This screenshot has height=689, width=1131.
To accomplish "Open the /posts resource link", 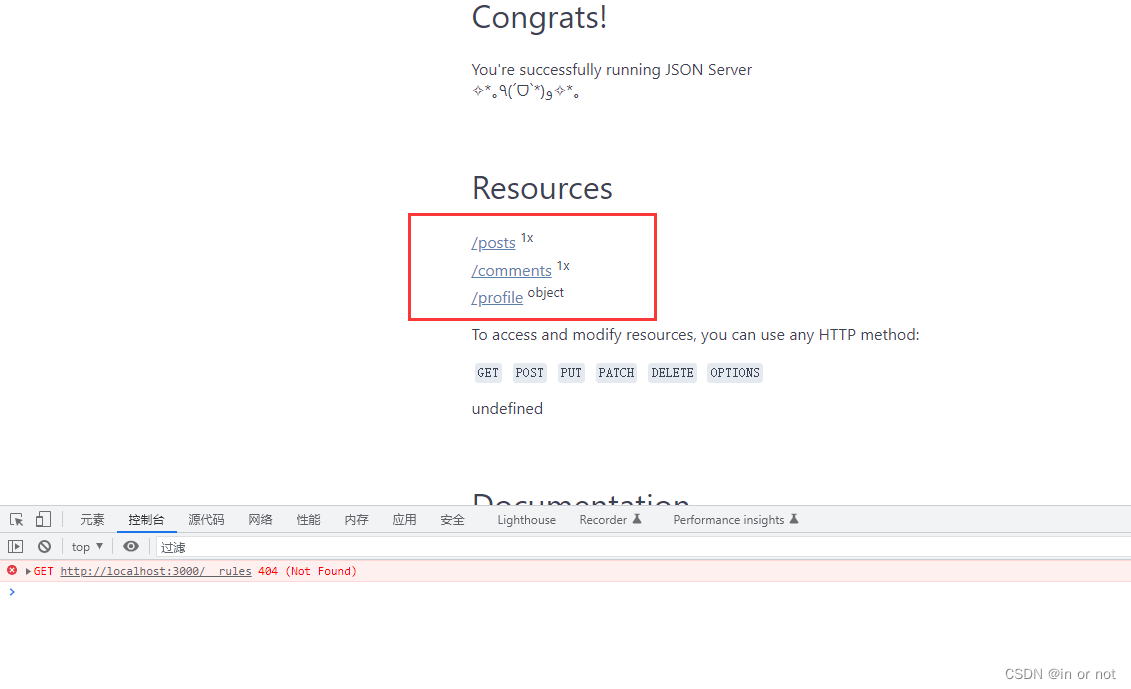I will [493, 242].
